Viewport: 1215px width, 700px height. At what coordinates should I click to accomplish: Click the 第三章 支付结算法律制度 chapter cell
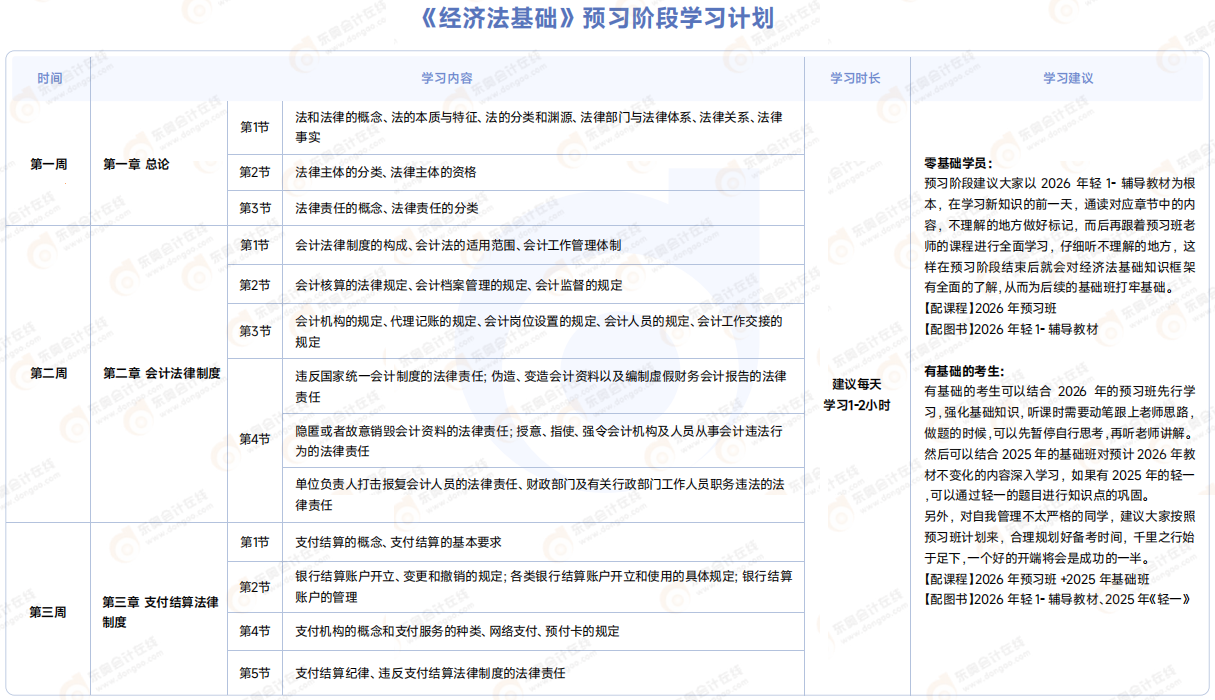(x=160, y=611)
